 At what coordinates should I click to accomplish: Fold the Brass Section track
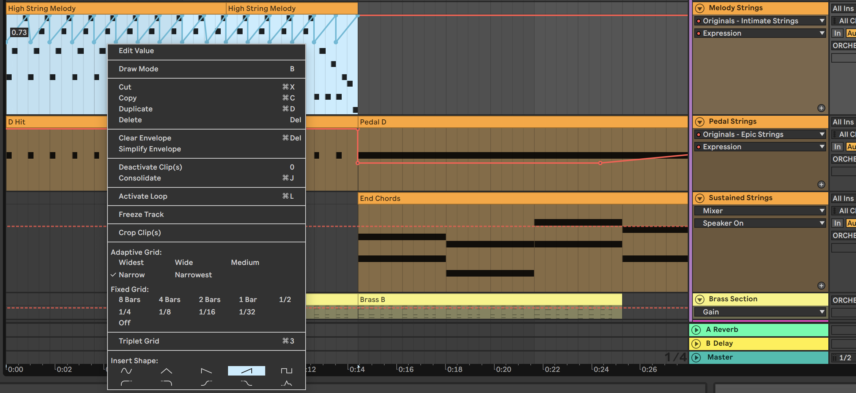click(699, 299)
